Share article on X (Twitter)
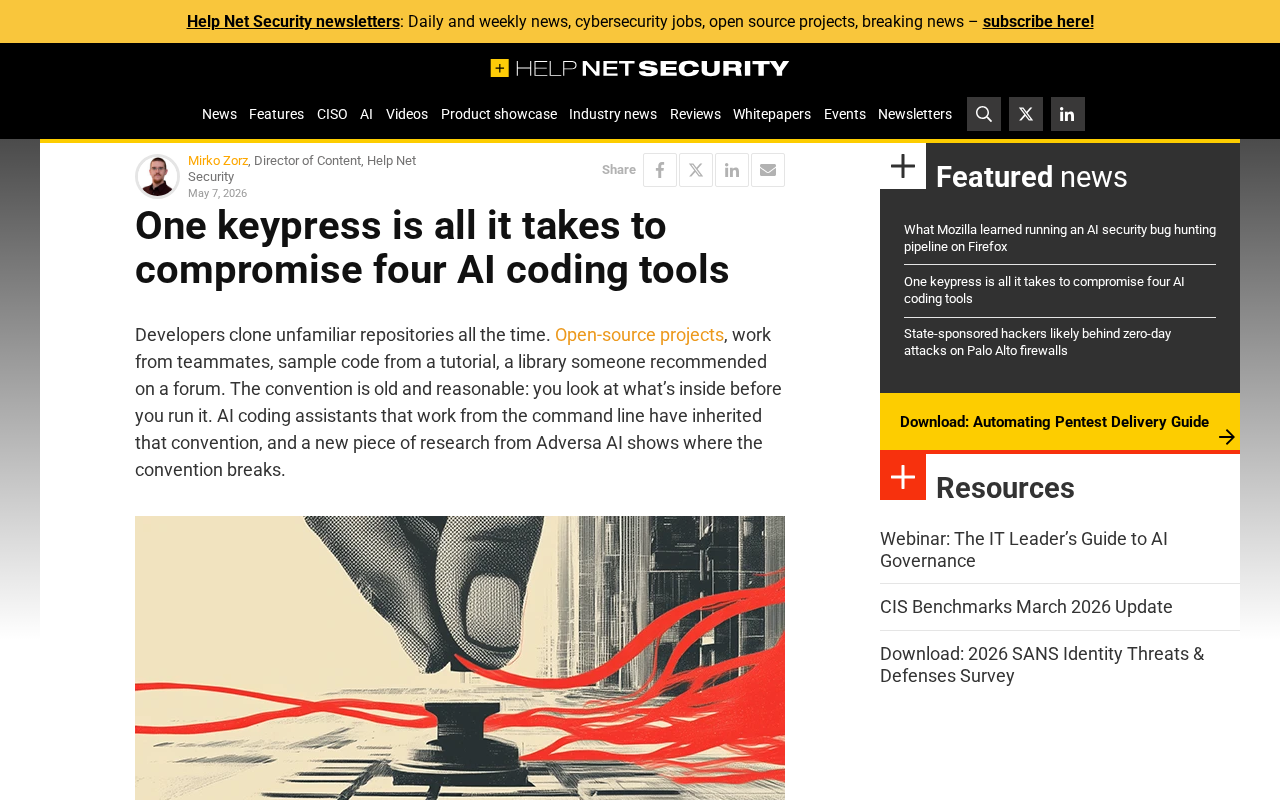 [x=696, y=170]
